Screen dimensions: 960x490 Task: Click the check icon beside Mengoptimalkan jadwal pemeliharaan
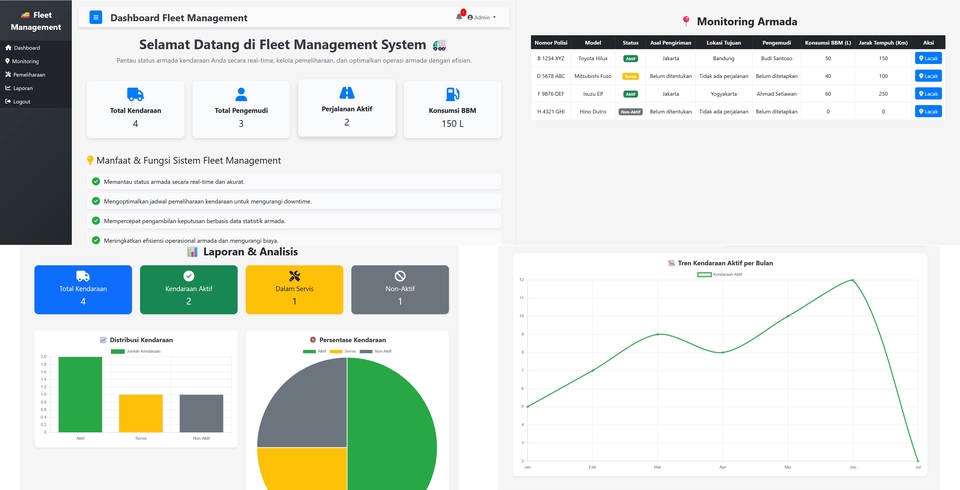click(x=96, y=201)
